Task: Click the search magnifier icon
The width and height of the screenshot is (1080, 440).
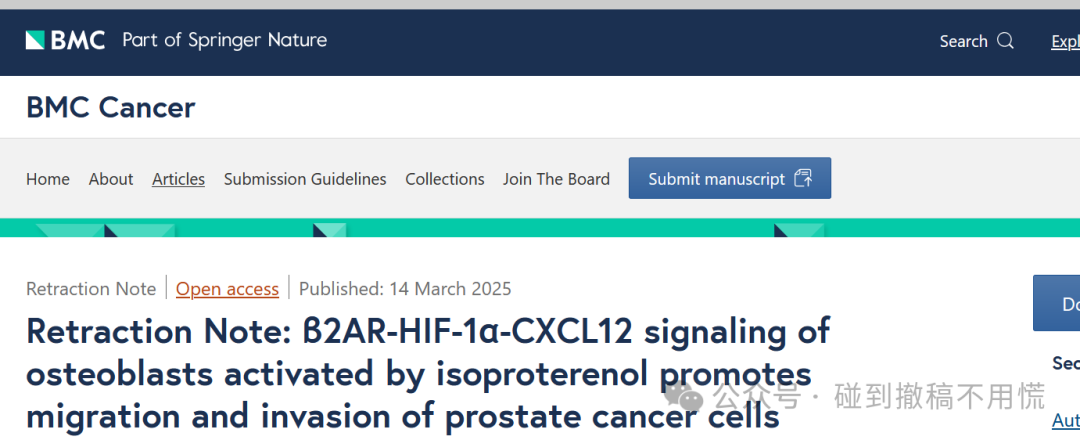Action: click(1006, 41)
